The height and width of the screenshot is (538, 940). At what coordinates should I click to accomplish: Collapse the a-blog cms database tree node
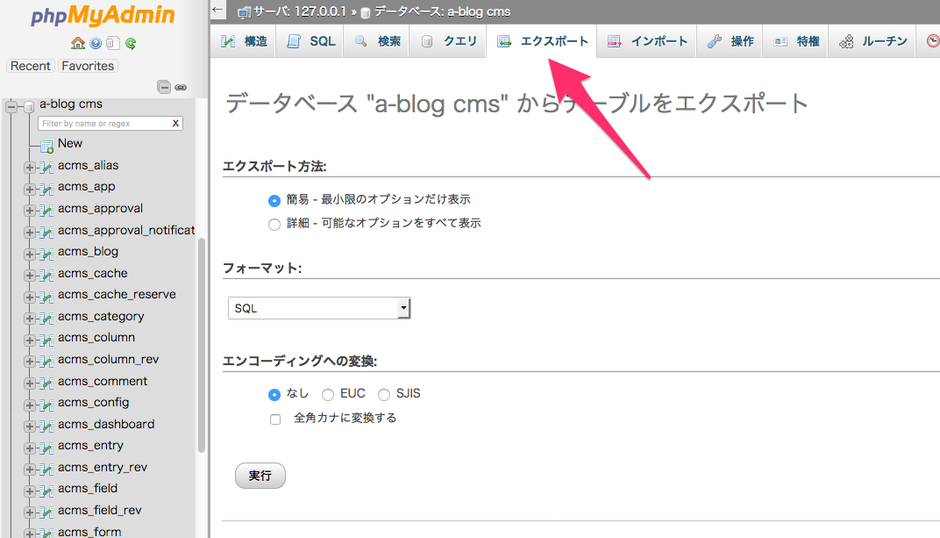tap(12, 104)
